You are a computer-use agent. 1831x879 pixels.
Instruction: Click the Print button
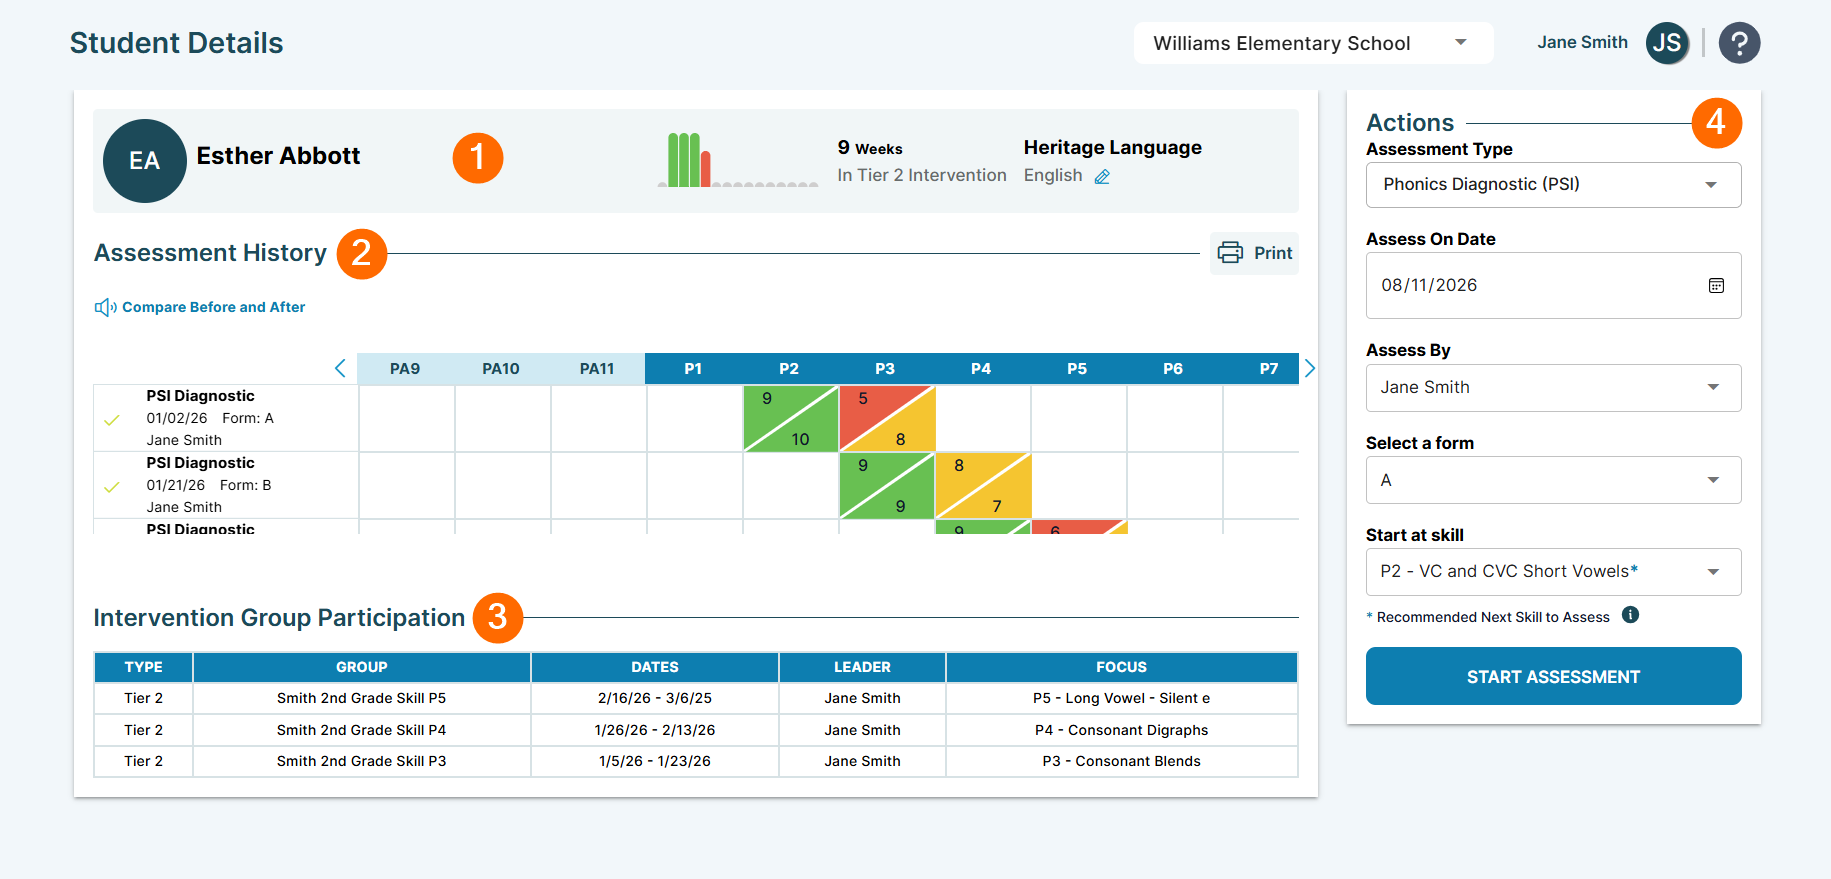(1254, 253)
